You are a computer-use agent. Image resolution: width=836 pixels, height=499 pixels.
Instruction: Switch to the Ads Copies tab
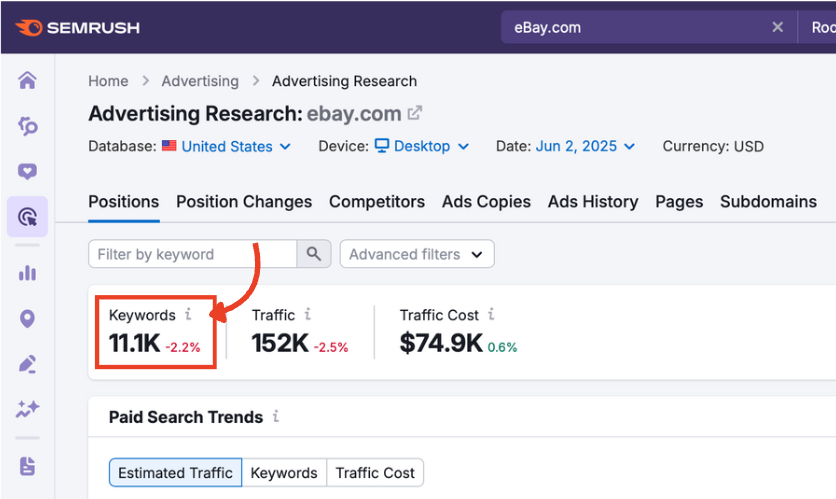pyautogui.click(x=486, y=202)
